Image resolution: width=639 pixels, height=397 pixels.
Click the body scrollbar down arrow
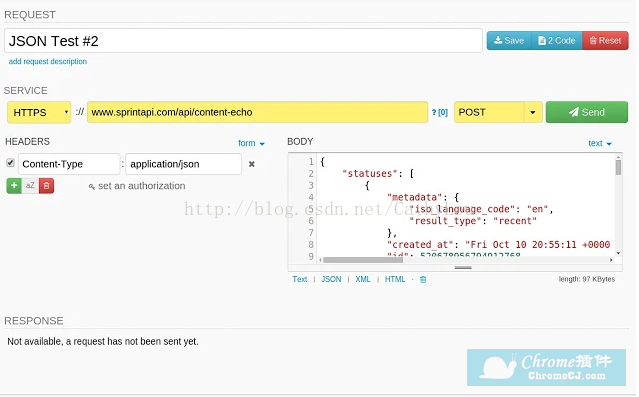click(619, 253)
